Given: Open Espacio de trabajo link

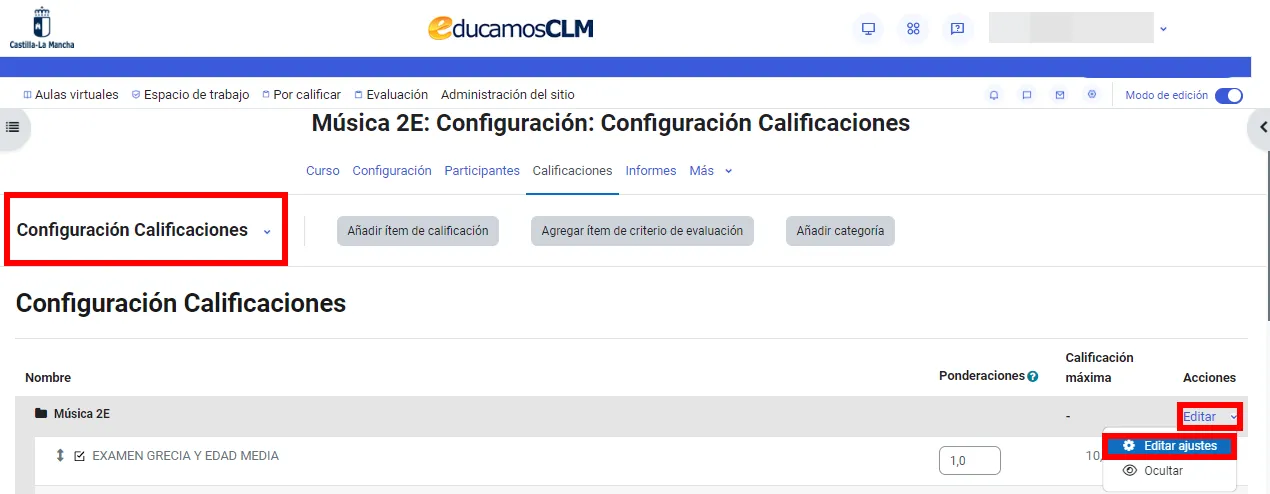Looking at the screenshot, I should pos(190,95).
